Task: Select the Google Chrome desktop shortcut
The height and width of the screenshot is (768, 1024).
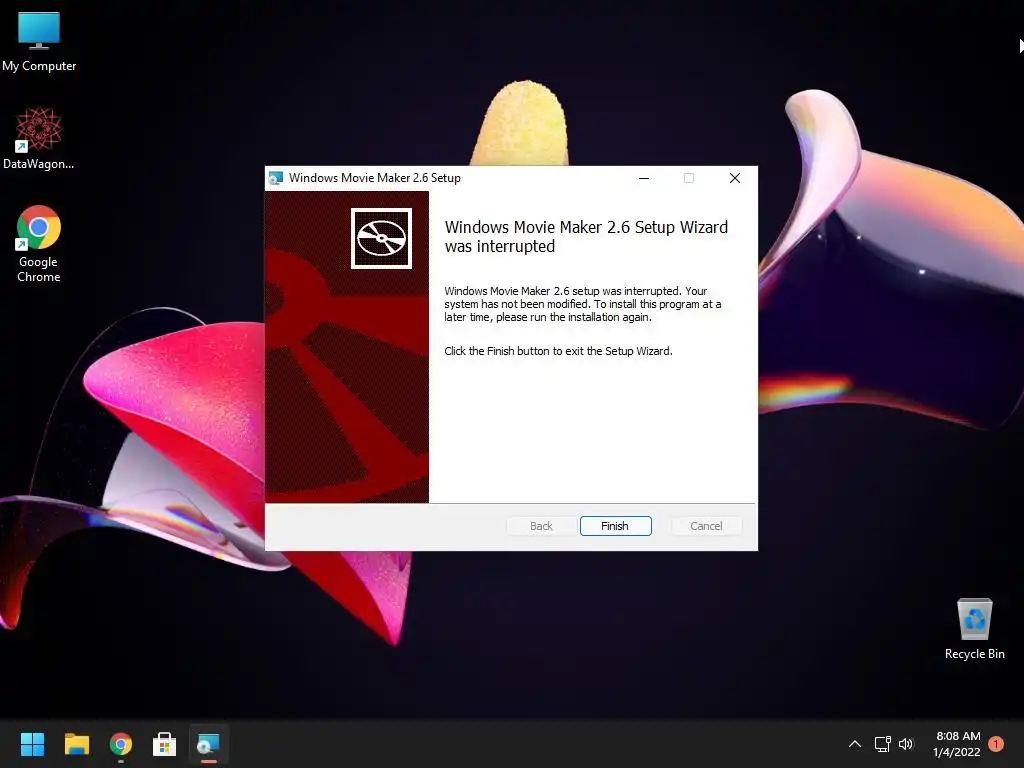Action: pos(39,244)
